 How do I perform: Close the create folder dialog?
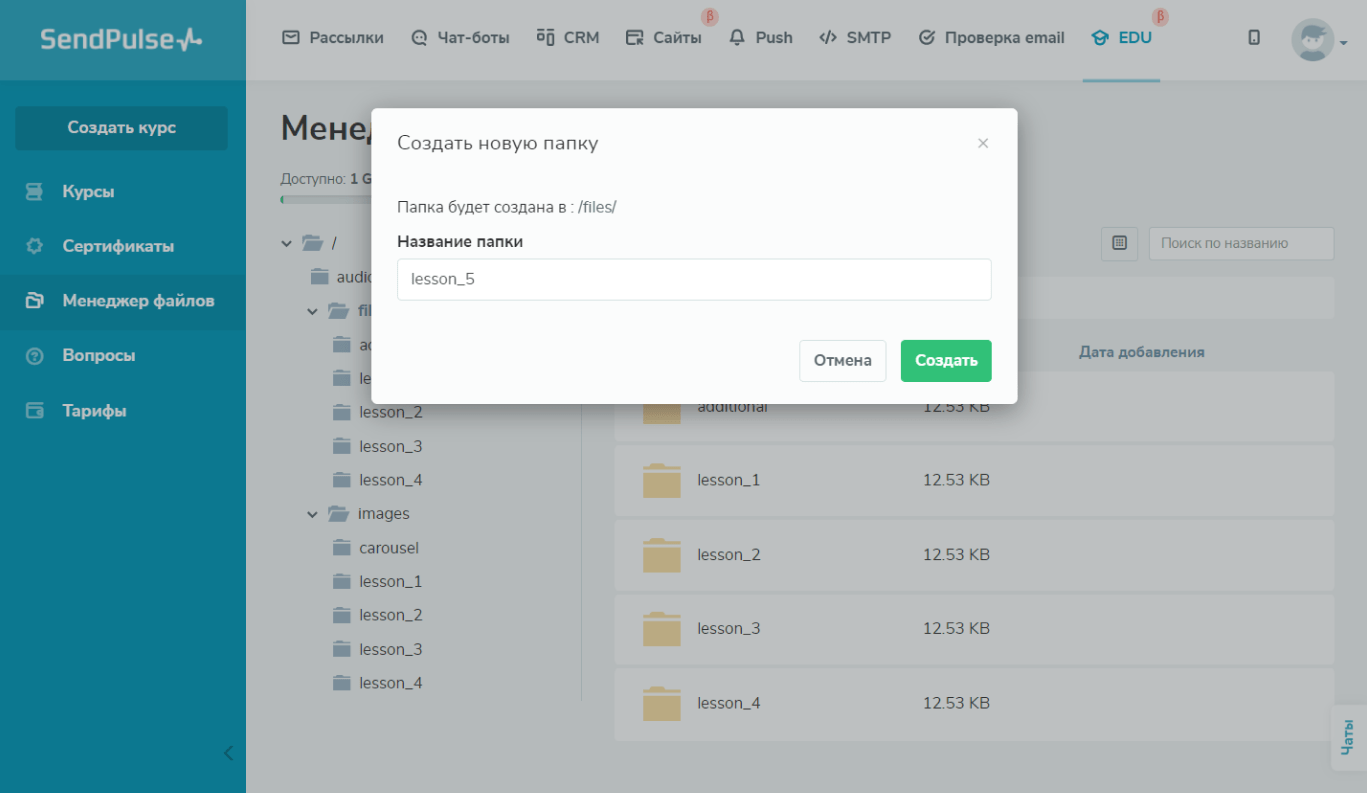pos(983,144)
